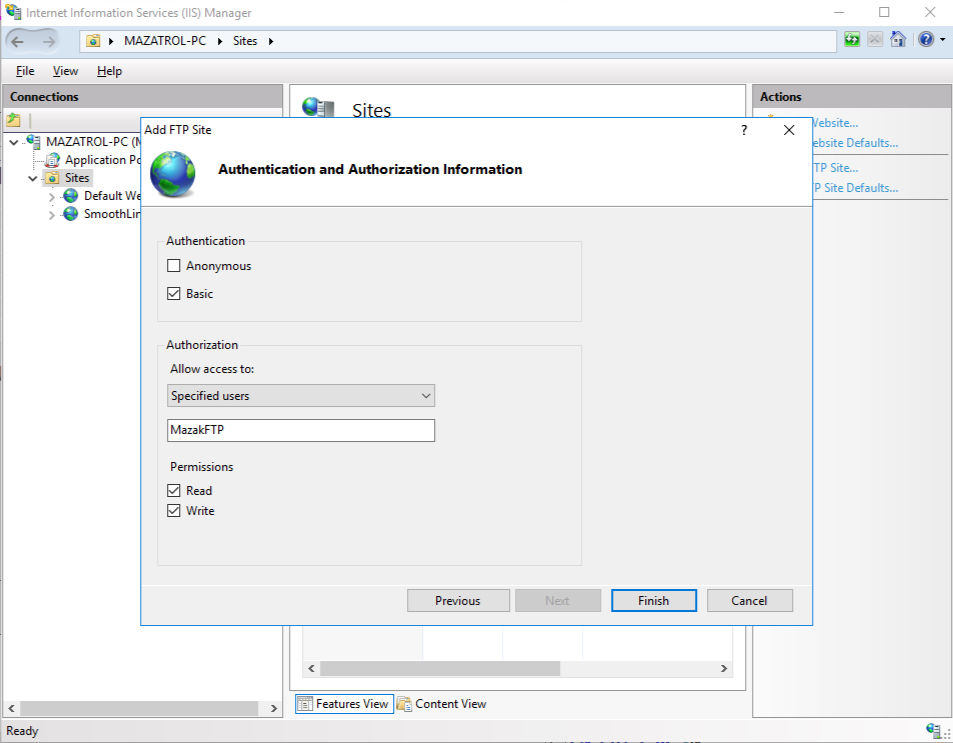The height and width of the screenshot is (743, 953).
Task: Click the Cancel button
Action: coord(749,601)
